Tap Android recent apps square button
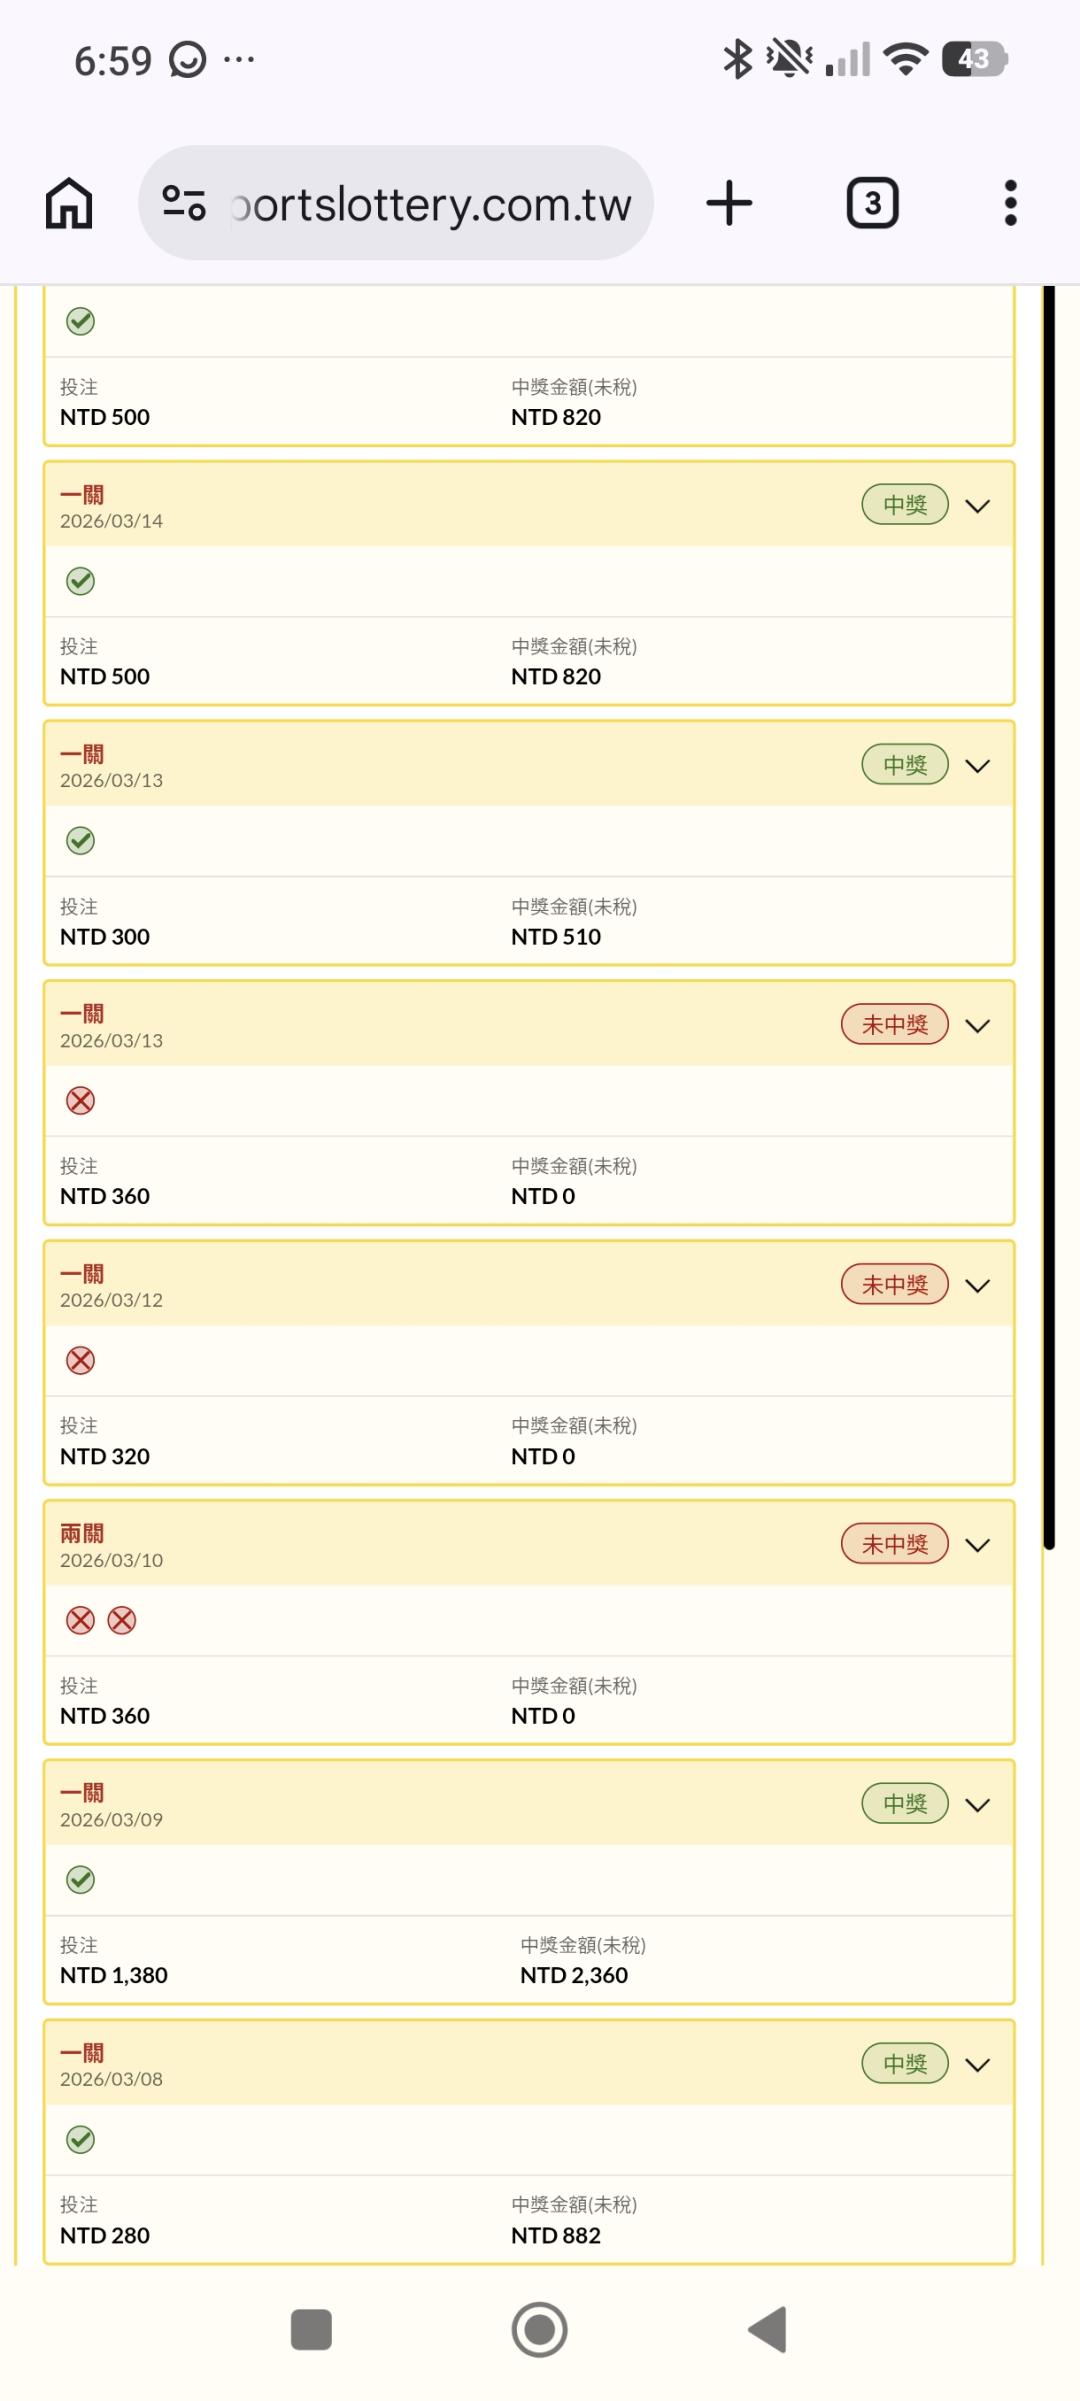 311,2329
